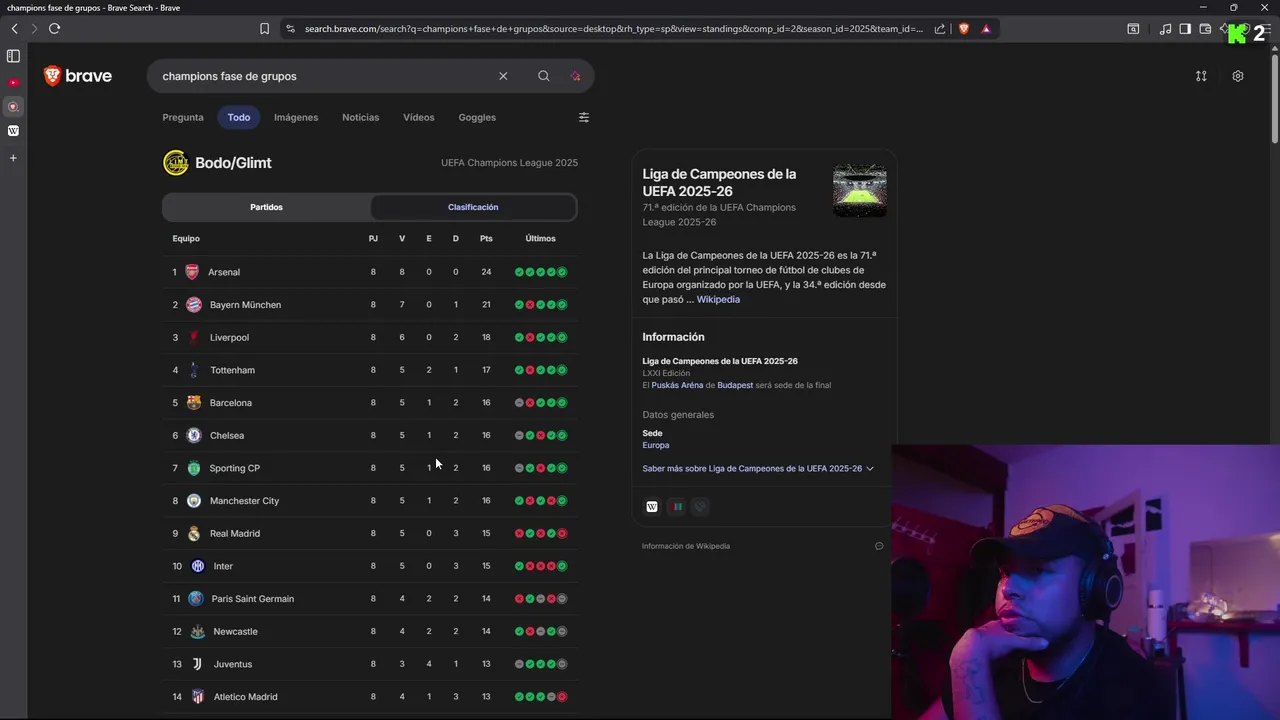
Task: Share this page via the share icon
Action: (940, 29)
